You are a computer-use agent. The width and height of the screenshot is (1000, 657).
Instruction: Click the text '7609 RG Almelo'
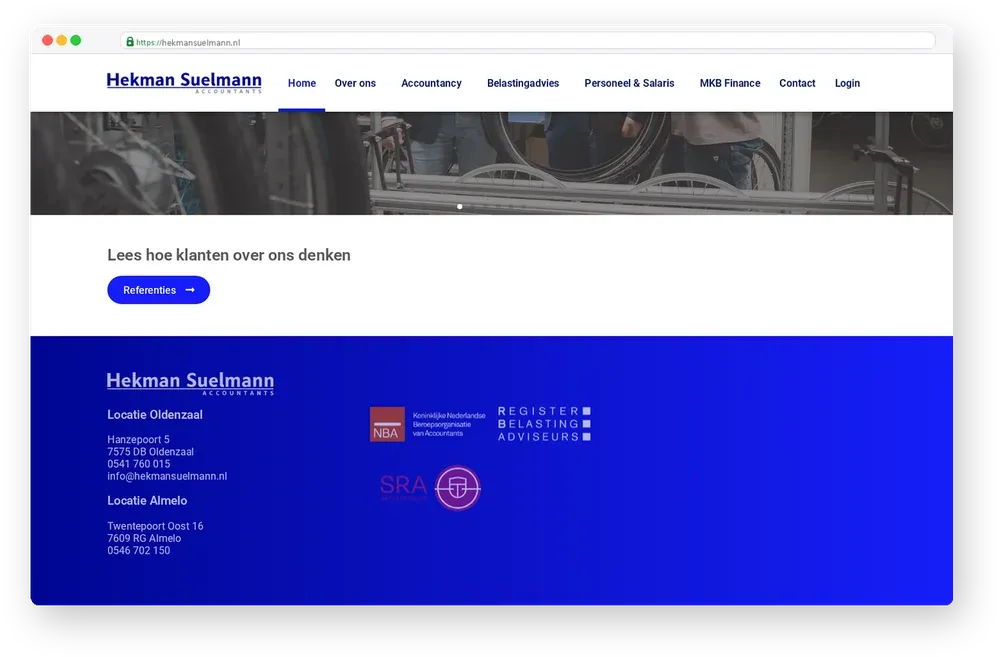coord(144,538)
